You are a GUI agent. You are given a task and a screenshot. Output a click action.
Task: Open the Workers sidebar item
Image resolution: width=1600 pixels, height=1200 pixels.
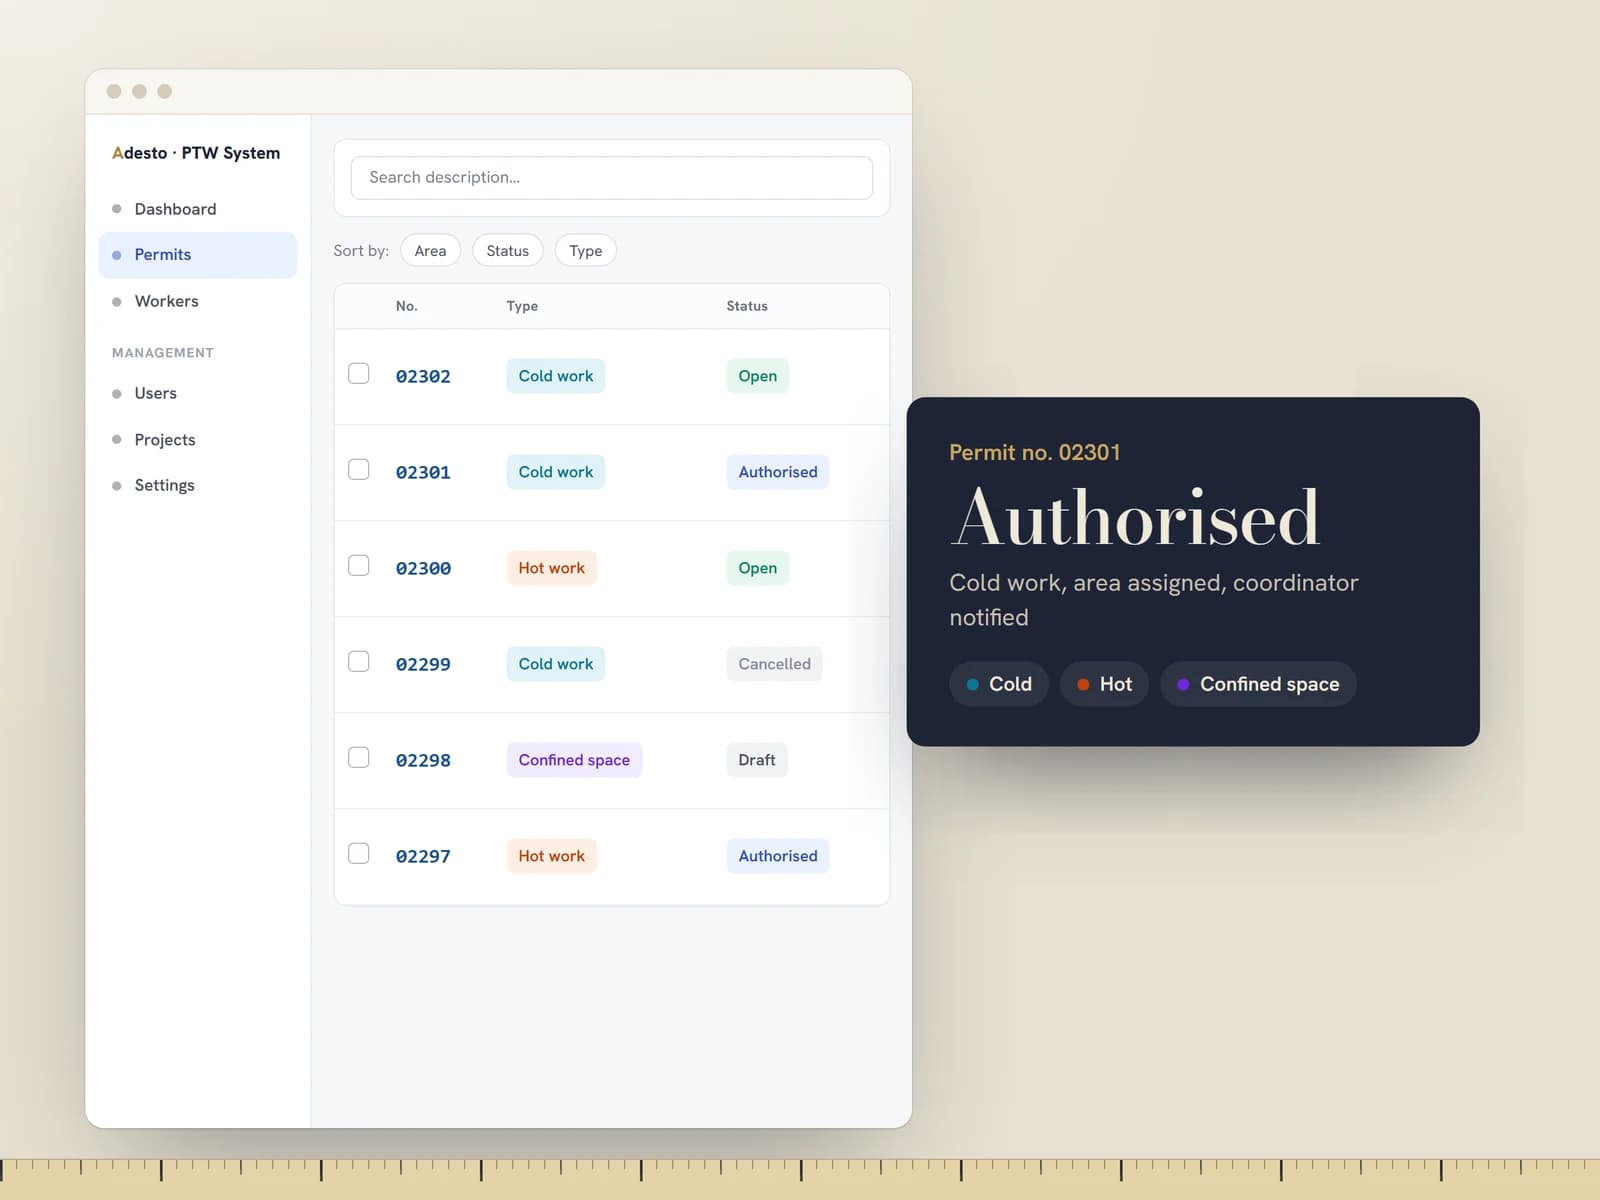198,301
